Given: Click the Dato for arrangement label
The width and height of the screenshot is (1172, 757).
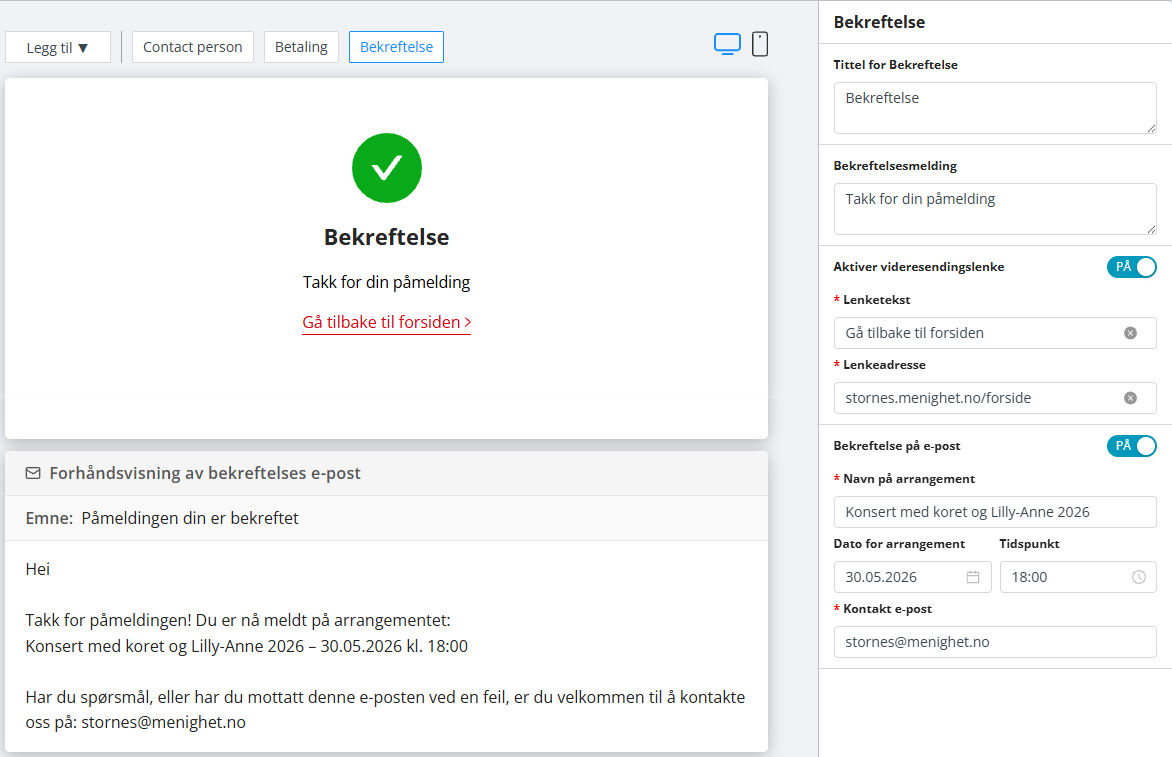Looking at the screenshot, I should point(899,544).
